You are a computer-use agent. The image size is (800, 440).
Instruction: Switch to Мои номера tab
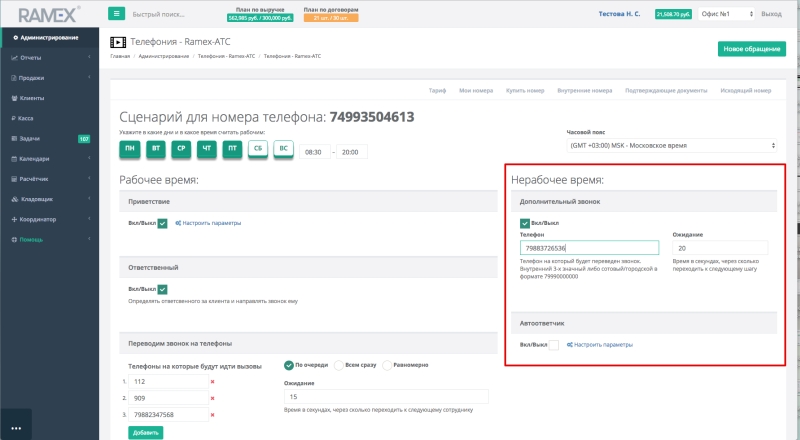point(476,91)
